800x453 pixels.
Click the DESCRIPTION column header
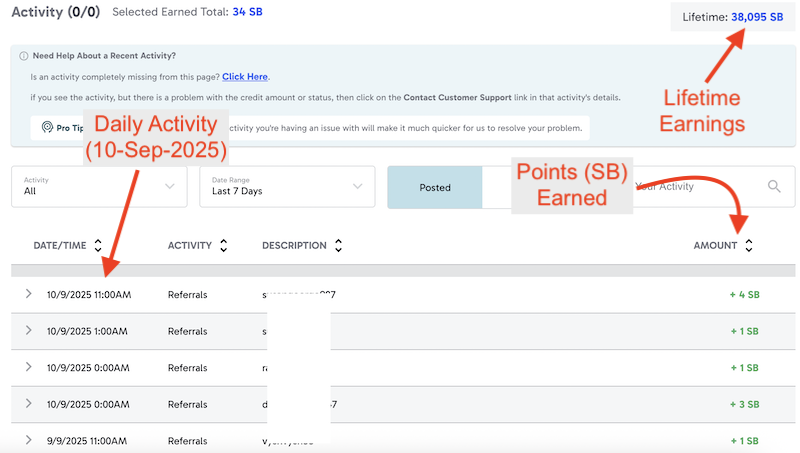point(294,245)
